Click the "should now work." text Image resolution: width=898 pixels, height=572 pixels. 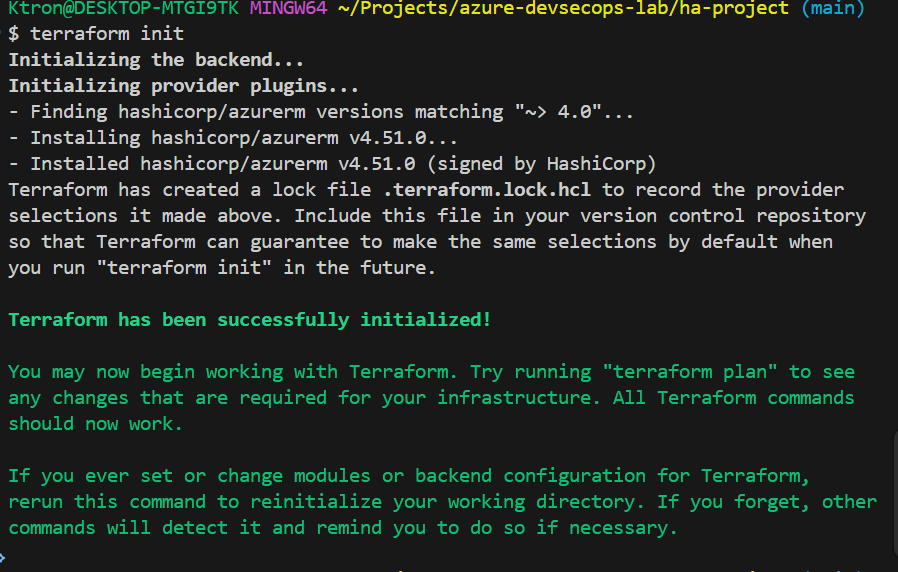click(x=96, y=424)
